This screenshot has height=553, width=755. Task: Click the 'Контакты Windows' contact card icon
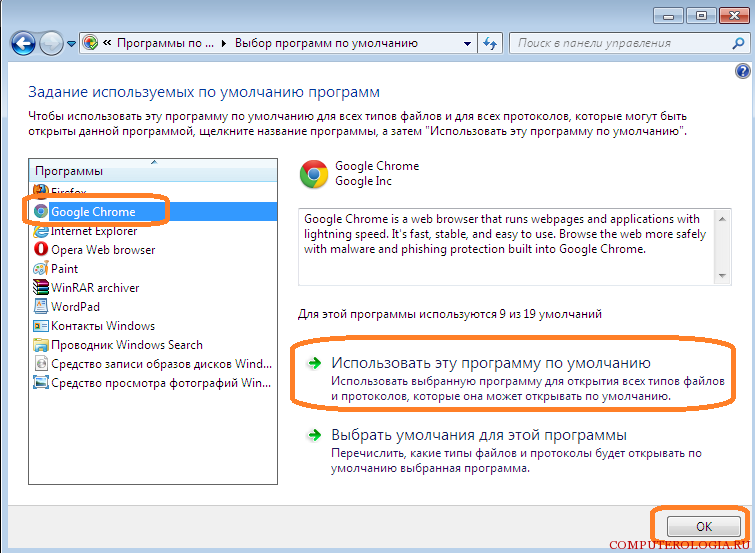tap(41, 326)
